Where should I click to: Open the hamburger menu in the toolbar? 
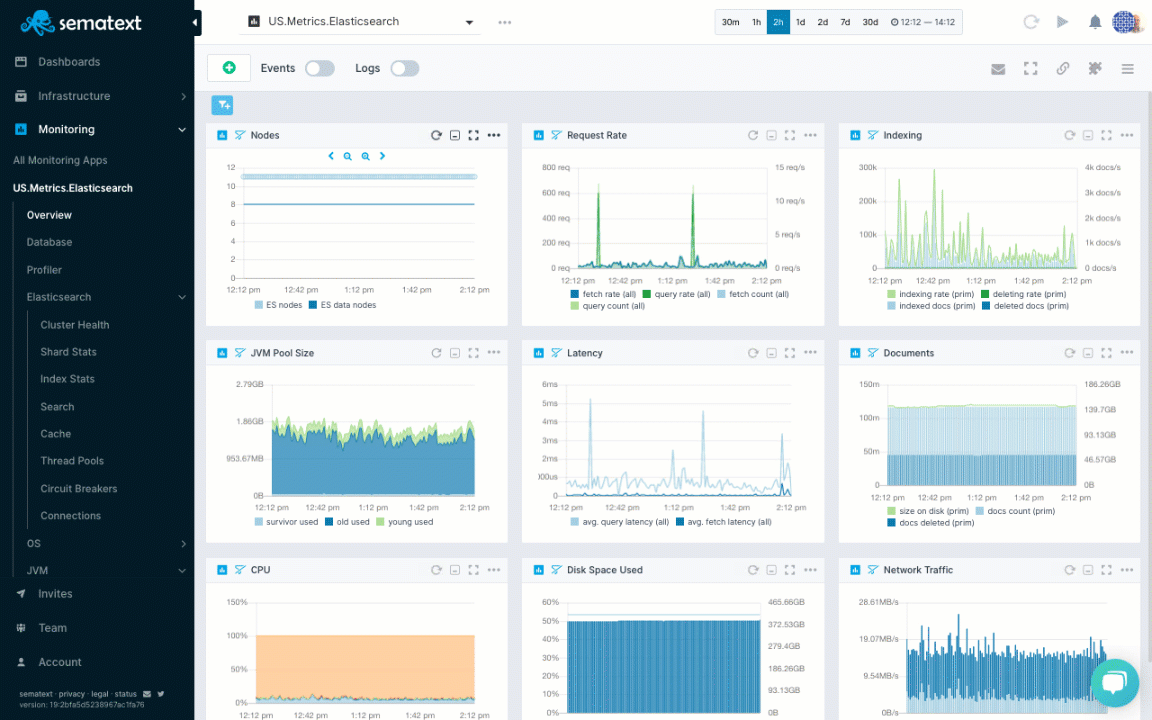tap(1128, 69)
